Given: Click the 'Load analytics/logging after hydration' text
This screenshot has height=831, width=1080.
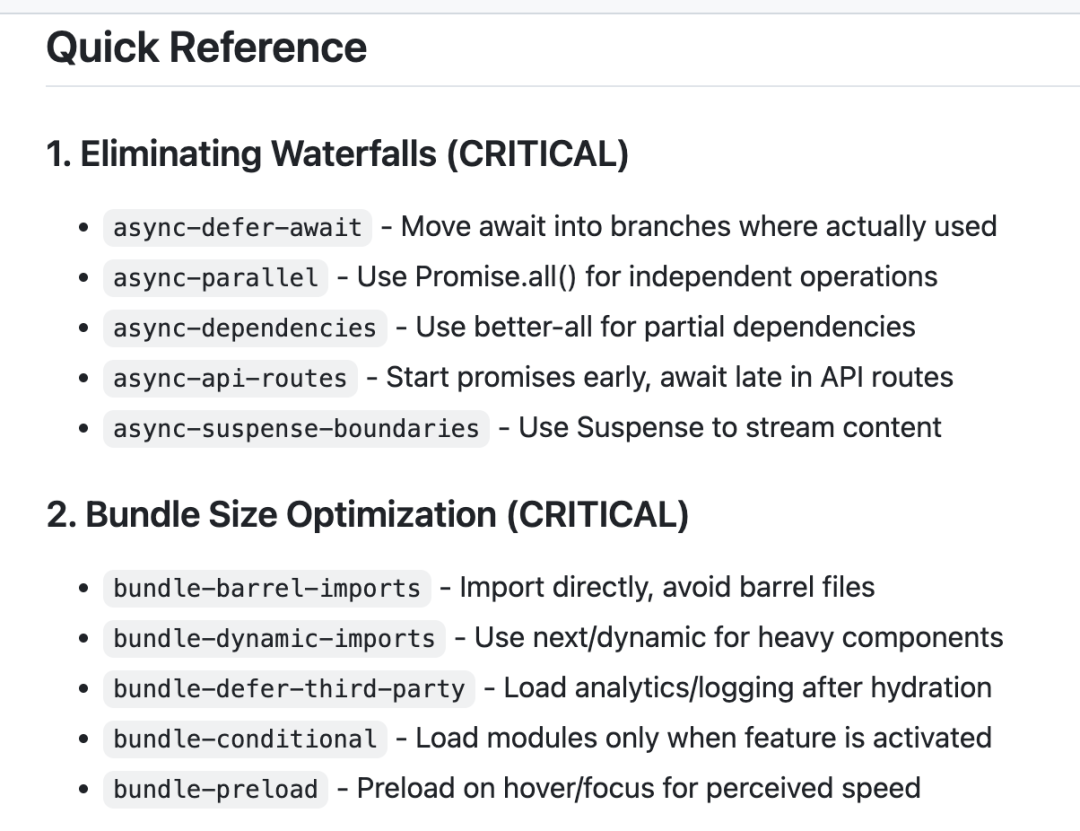Looking at the screenshot, I should point(747,687).
